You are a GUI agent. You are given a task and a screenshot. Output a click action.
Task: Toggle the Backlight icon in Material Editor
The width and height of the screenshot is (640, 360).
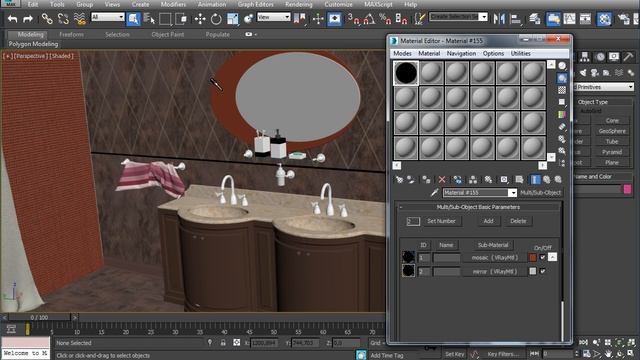562,78
